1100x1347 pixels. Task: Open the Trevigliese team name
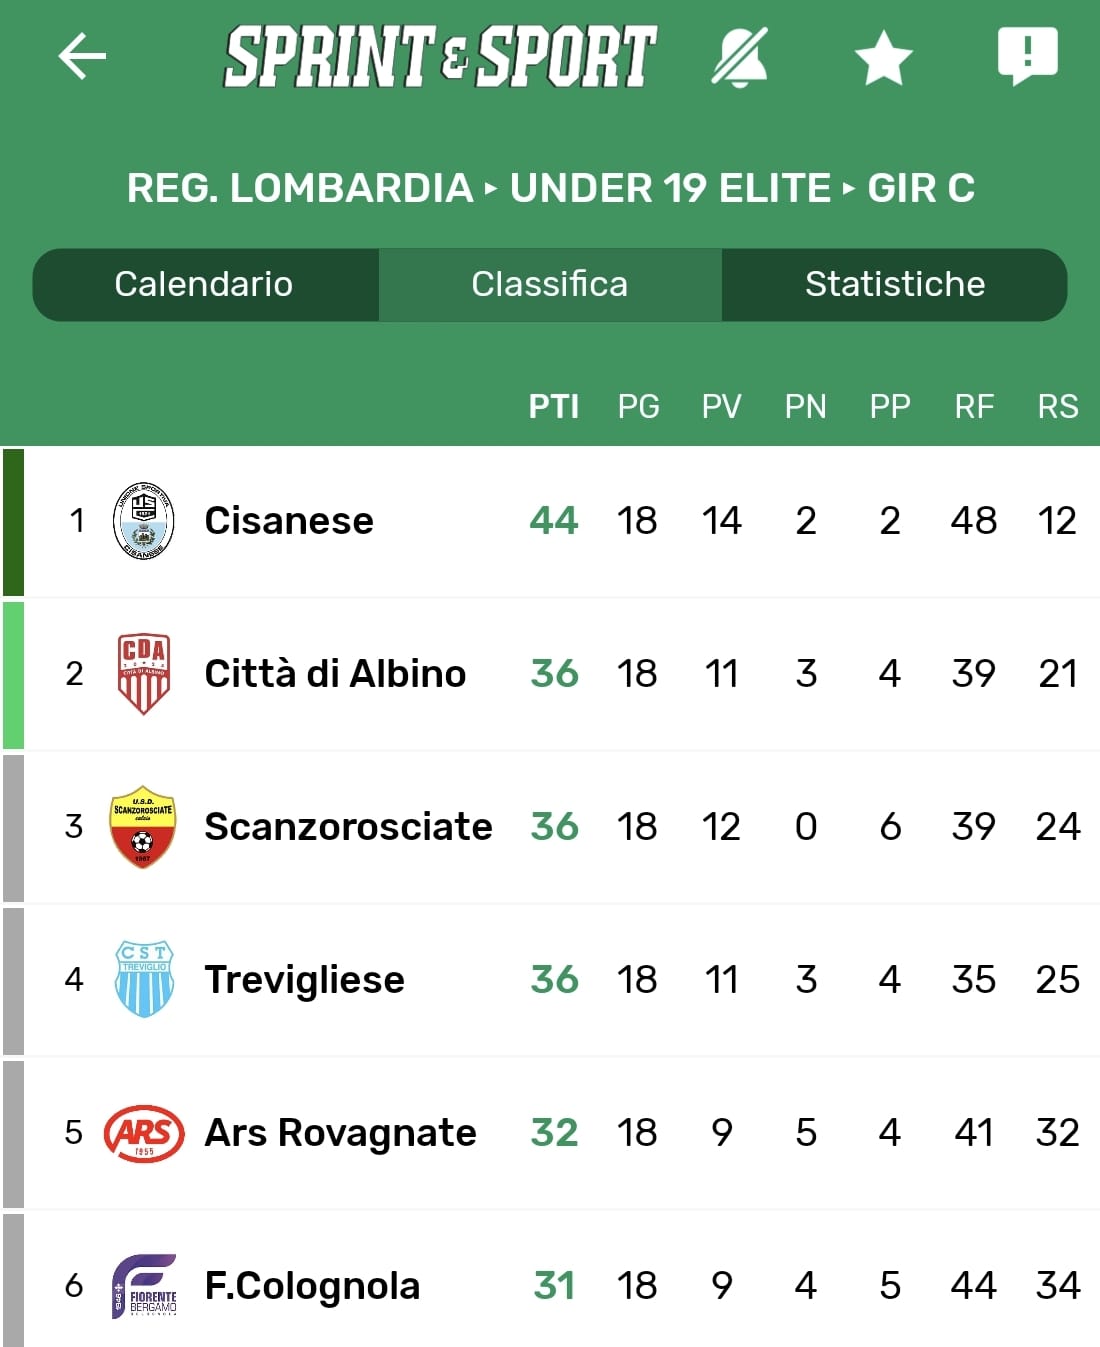(x=304, y=980)
